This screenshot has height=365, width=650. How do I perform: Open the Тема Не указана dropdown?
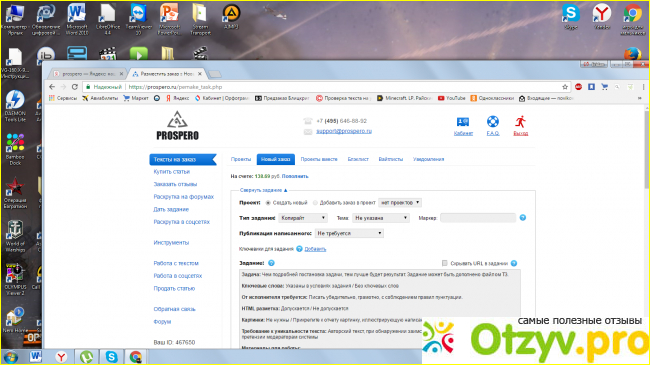click(381, 218)
